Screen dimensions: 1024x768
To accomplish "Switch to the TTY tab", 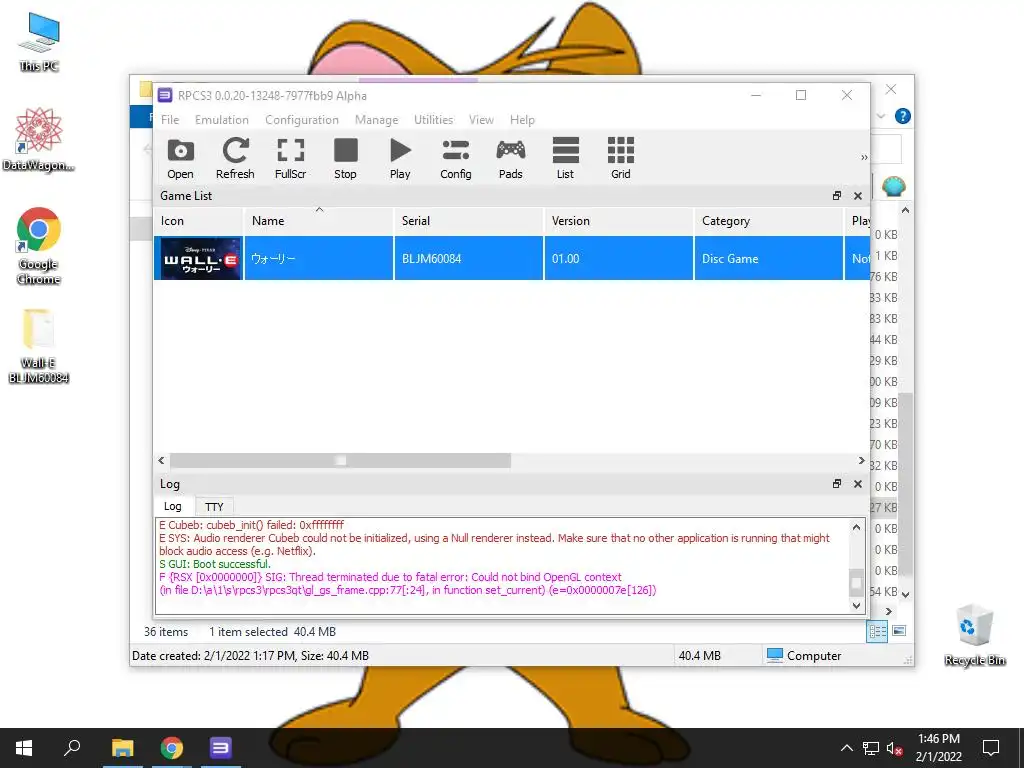I will click(214, 507).
